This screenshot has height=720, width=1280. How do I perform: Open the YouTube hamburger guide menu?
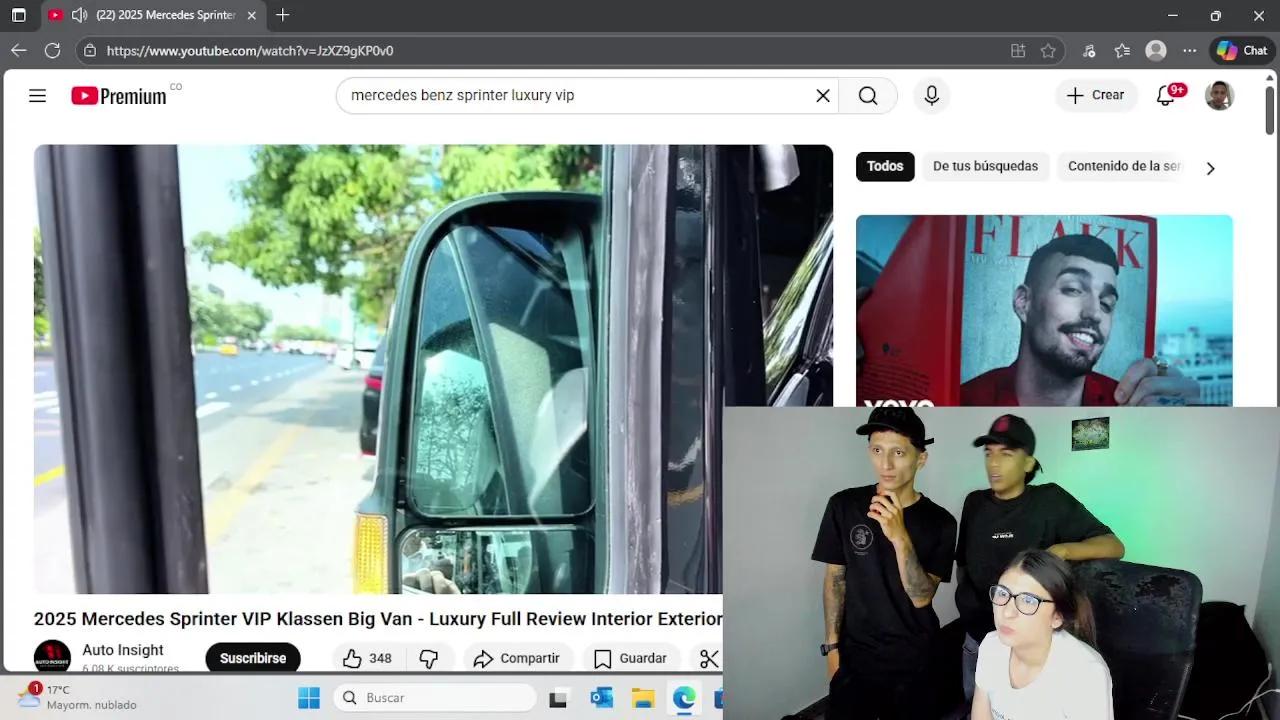pos(37,95)
